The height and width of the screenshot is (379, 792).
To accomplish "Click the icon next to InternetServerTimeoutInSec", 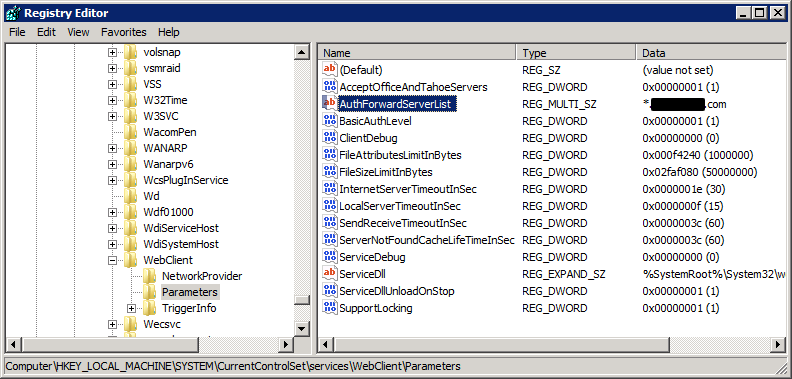I will coord(329,189).
